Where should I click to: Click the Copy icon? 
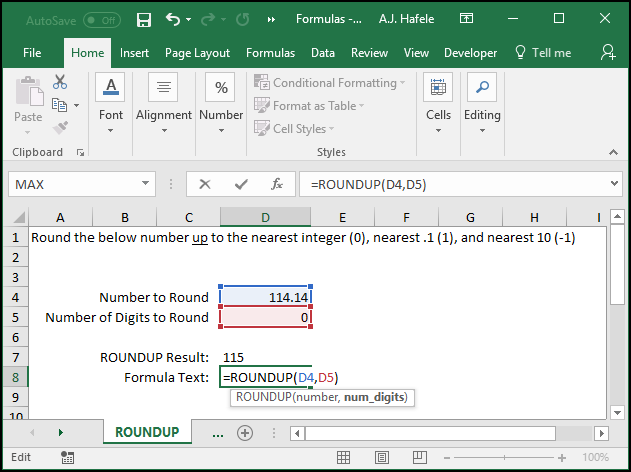(60, 105)
